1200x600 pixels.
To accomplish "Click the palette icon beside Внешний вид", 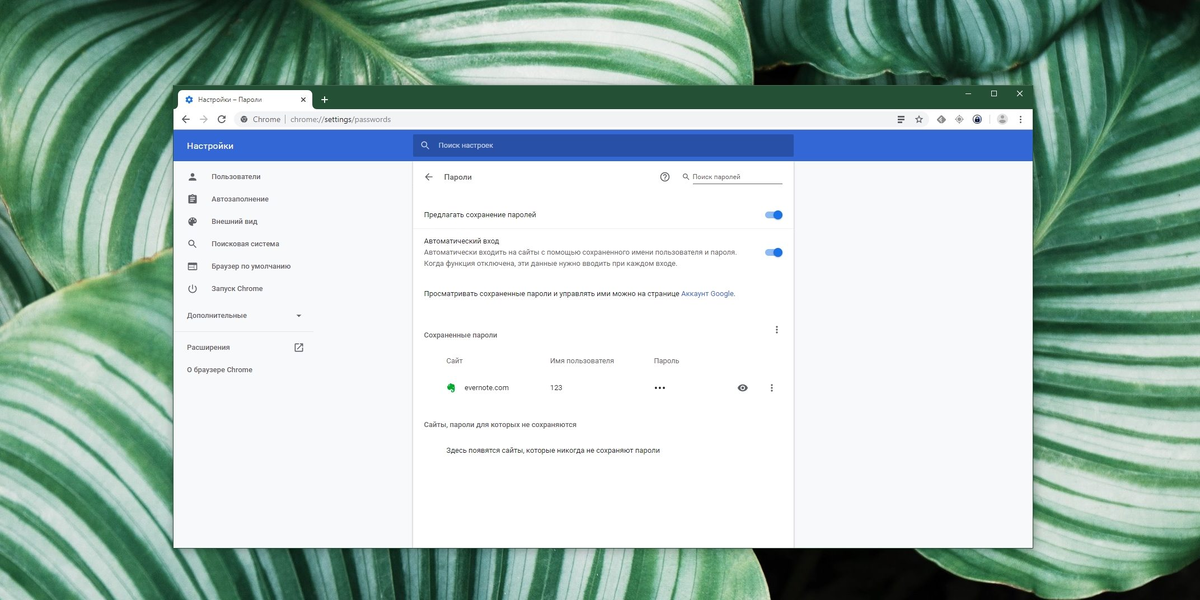I will point(192,221).
